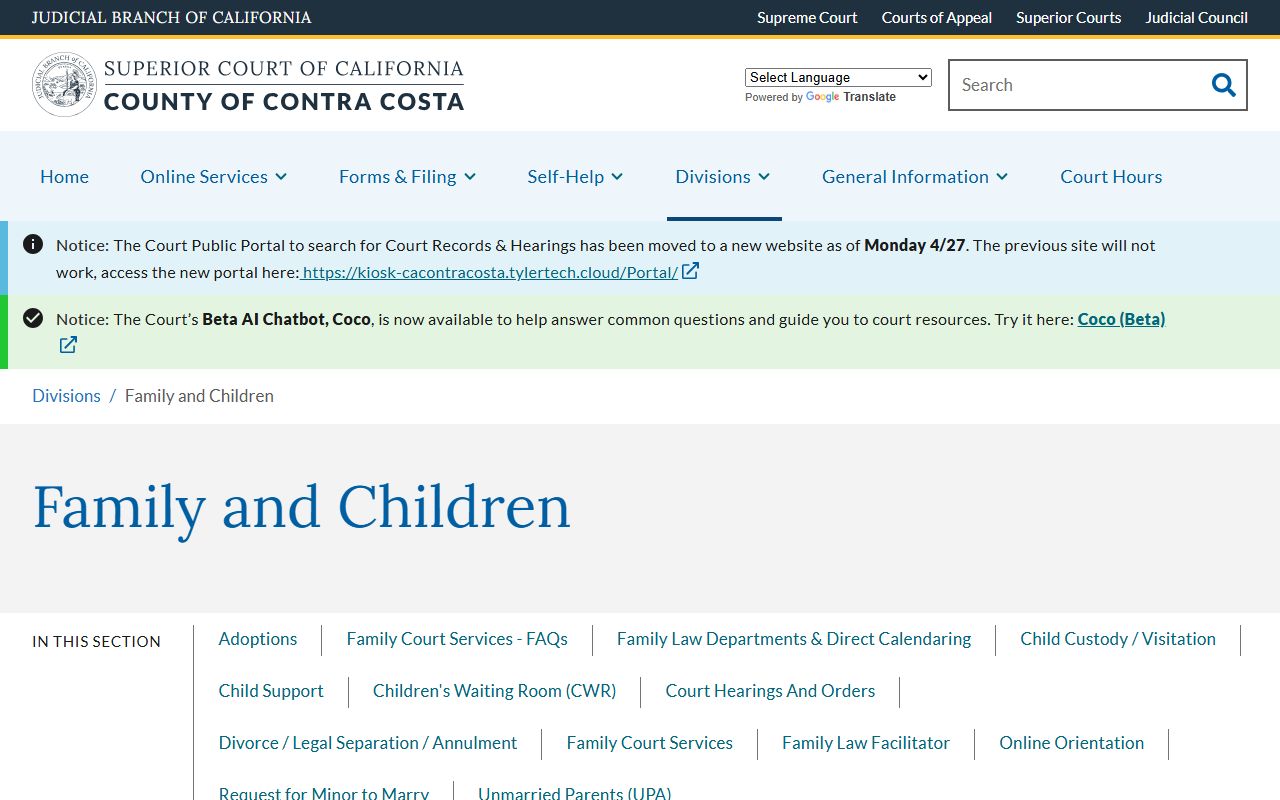This screenshot has width=1280, height=800.
Task: Open Judicial Council in top bar
Action: [1197, 17]
